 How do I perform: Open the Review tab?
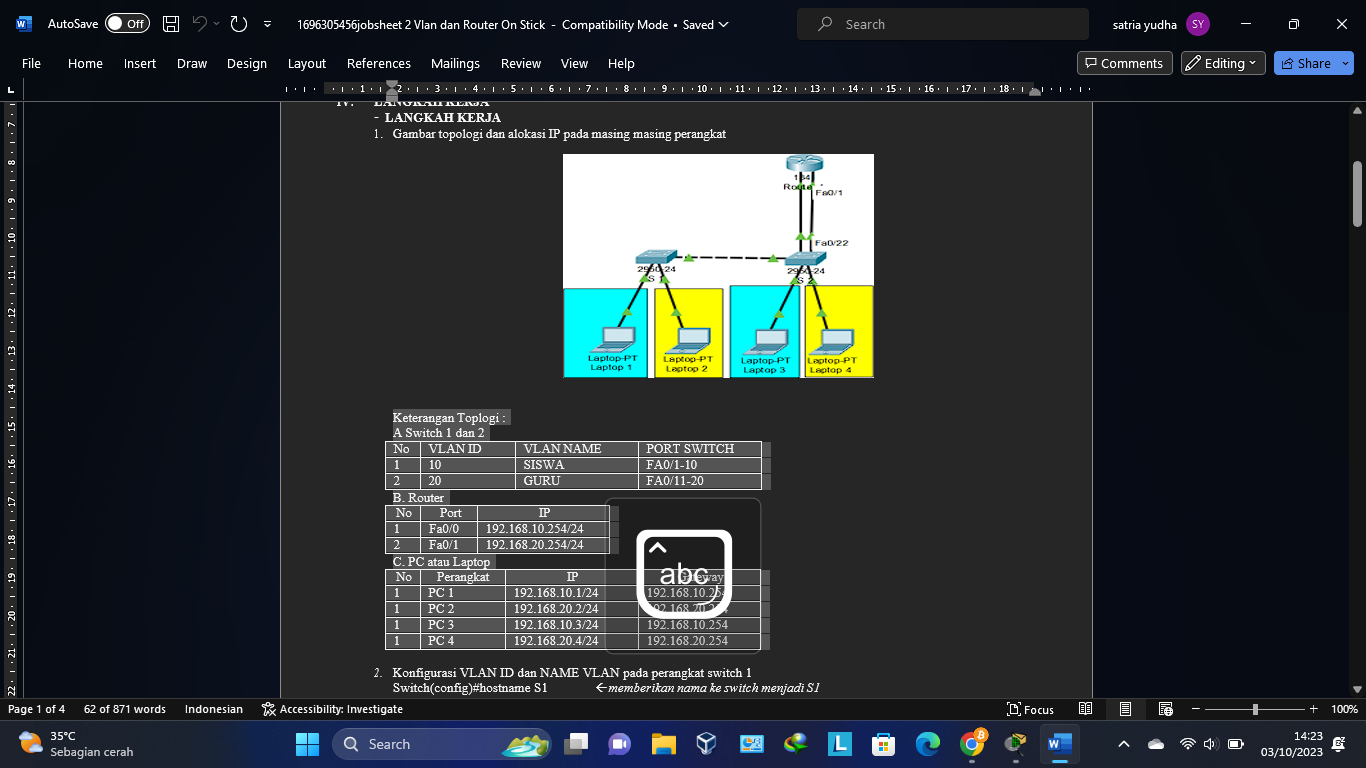(x=521, y=63)
